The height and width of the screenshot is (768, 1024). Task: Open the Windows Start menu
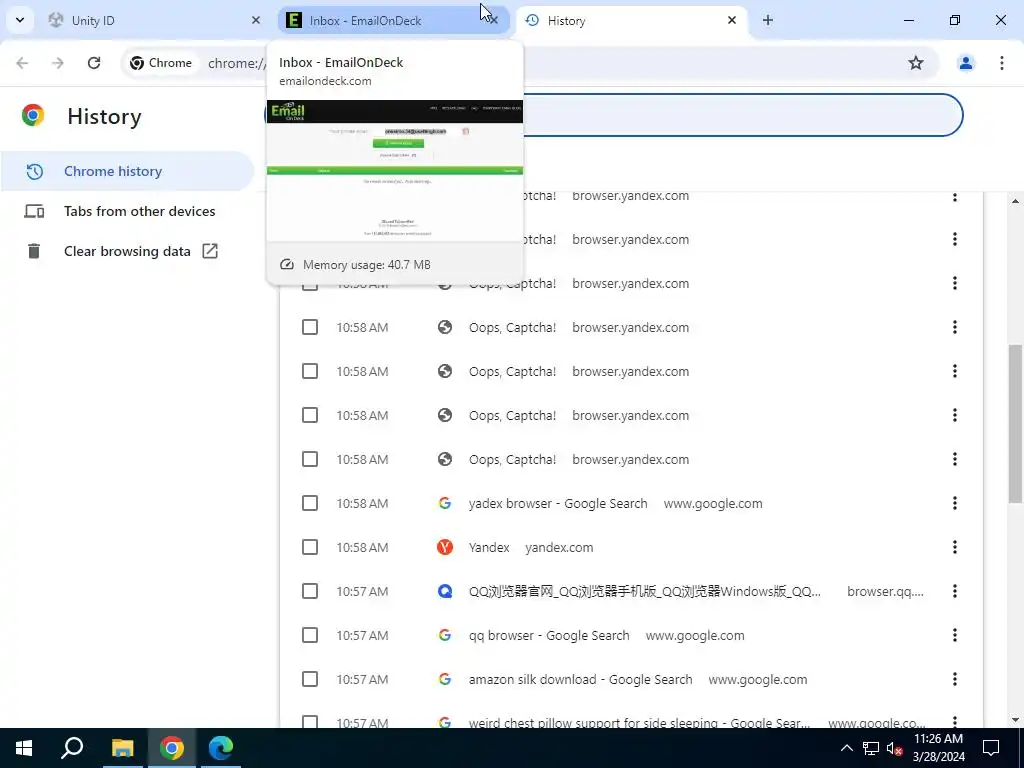coord(24,748)
